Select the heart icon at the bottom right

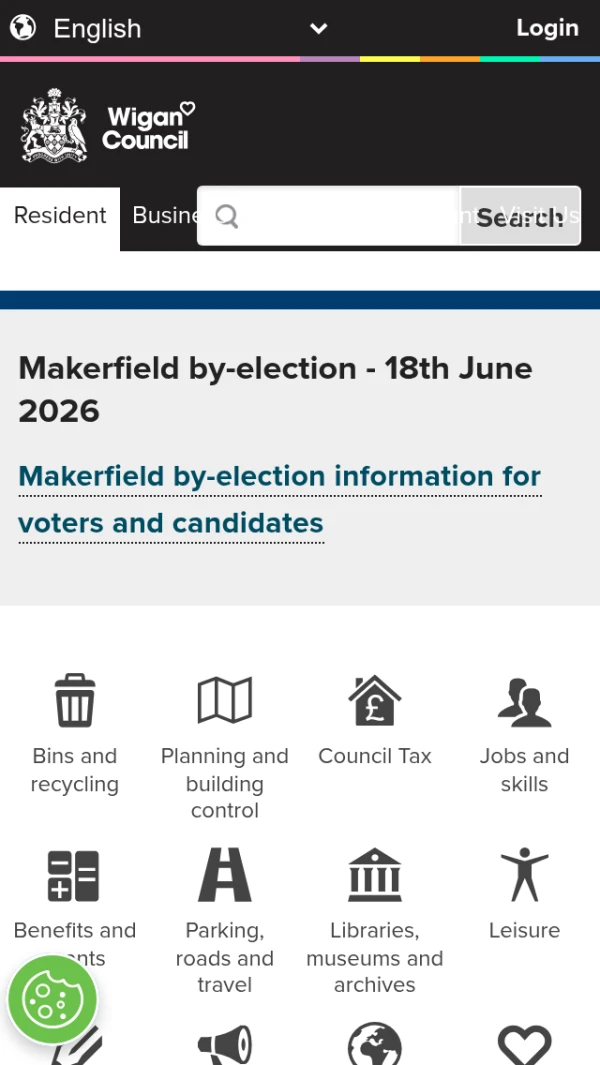524,1045
